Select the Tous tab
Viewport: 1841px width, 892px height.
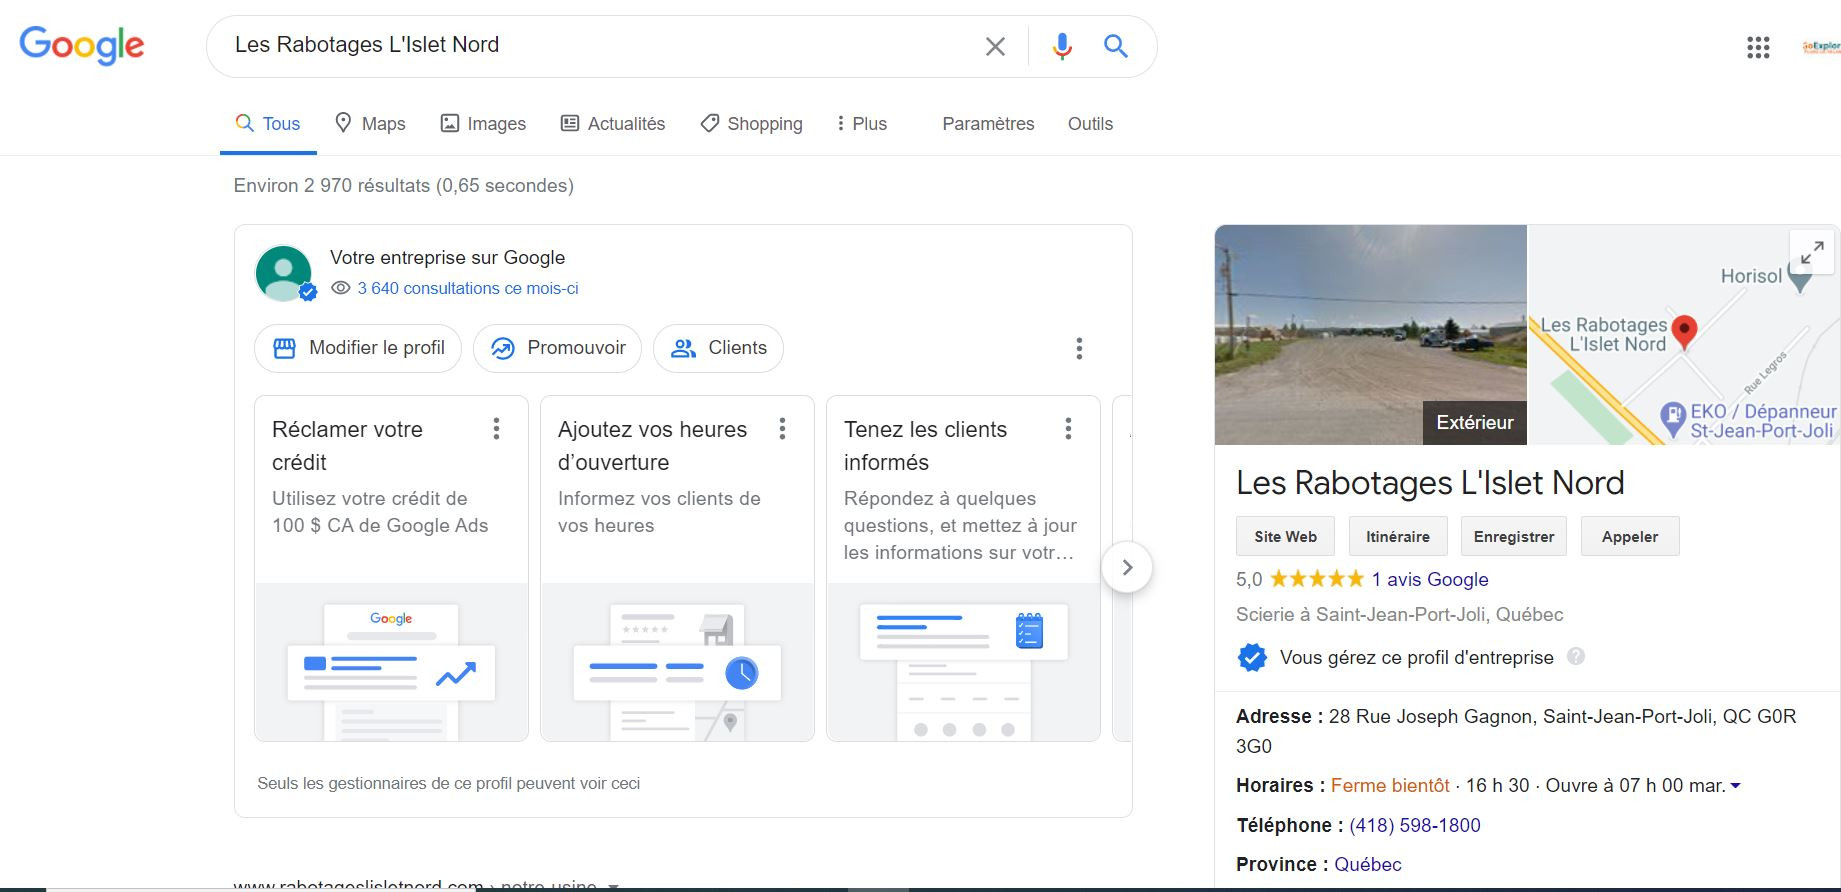pyautogui.click(x=268, y=124)
